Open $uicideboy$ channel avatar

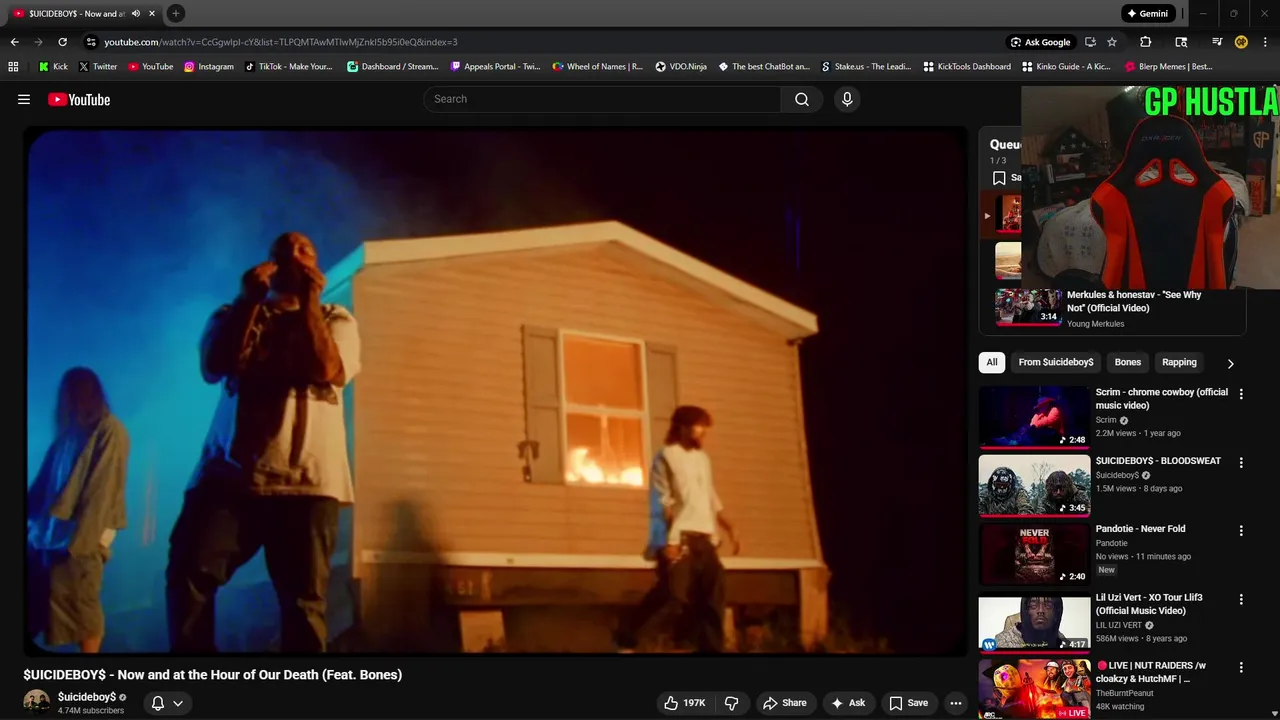click(x=37, y=702)
